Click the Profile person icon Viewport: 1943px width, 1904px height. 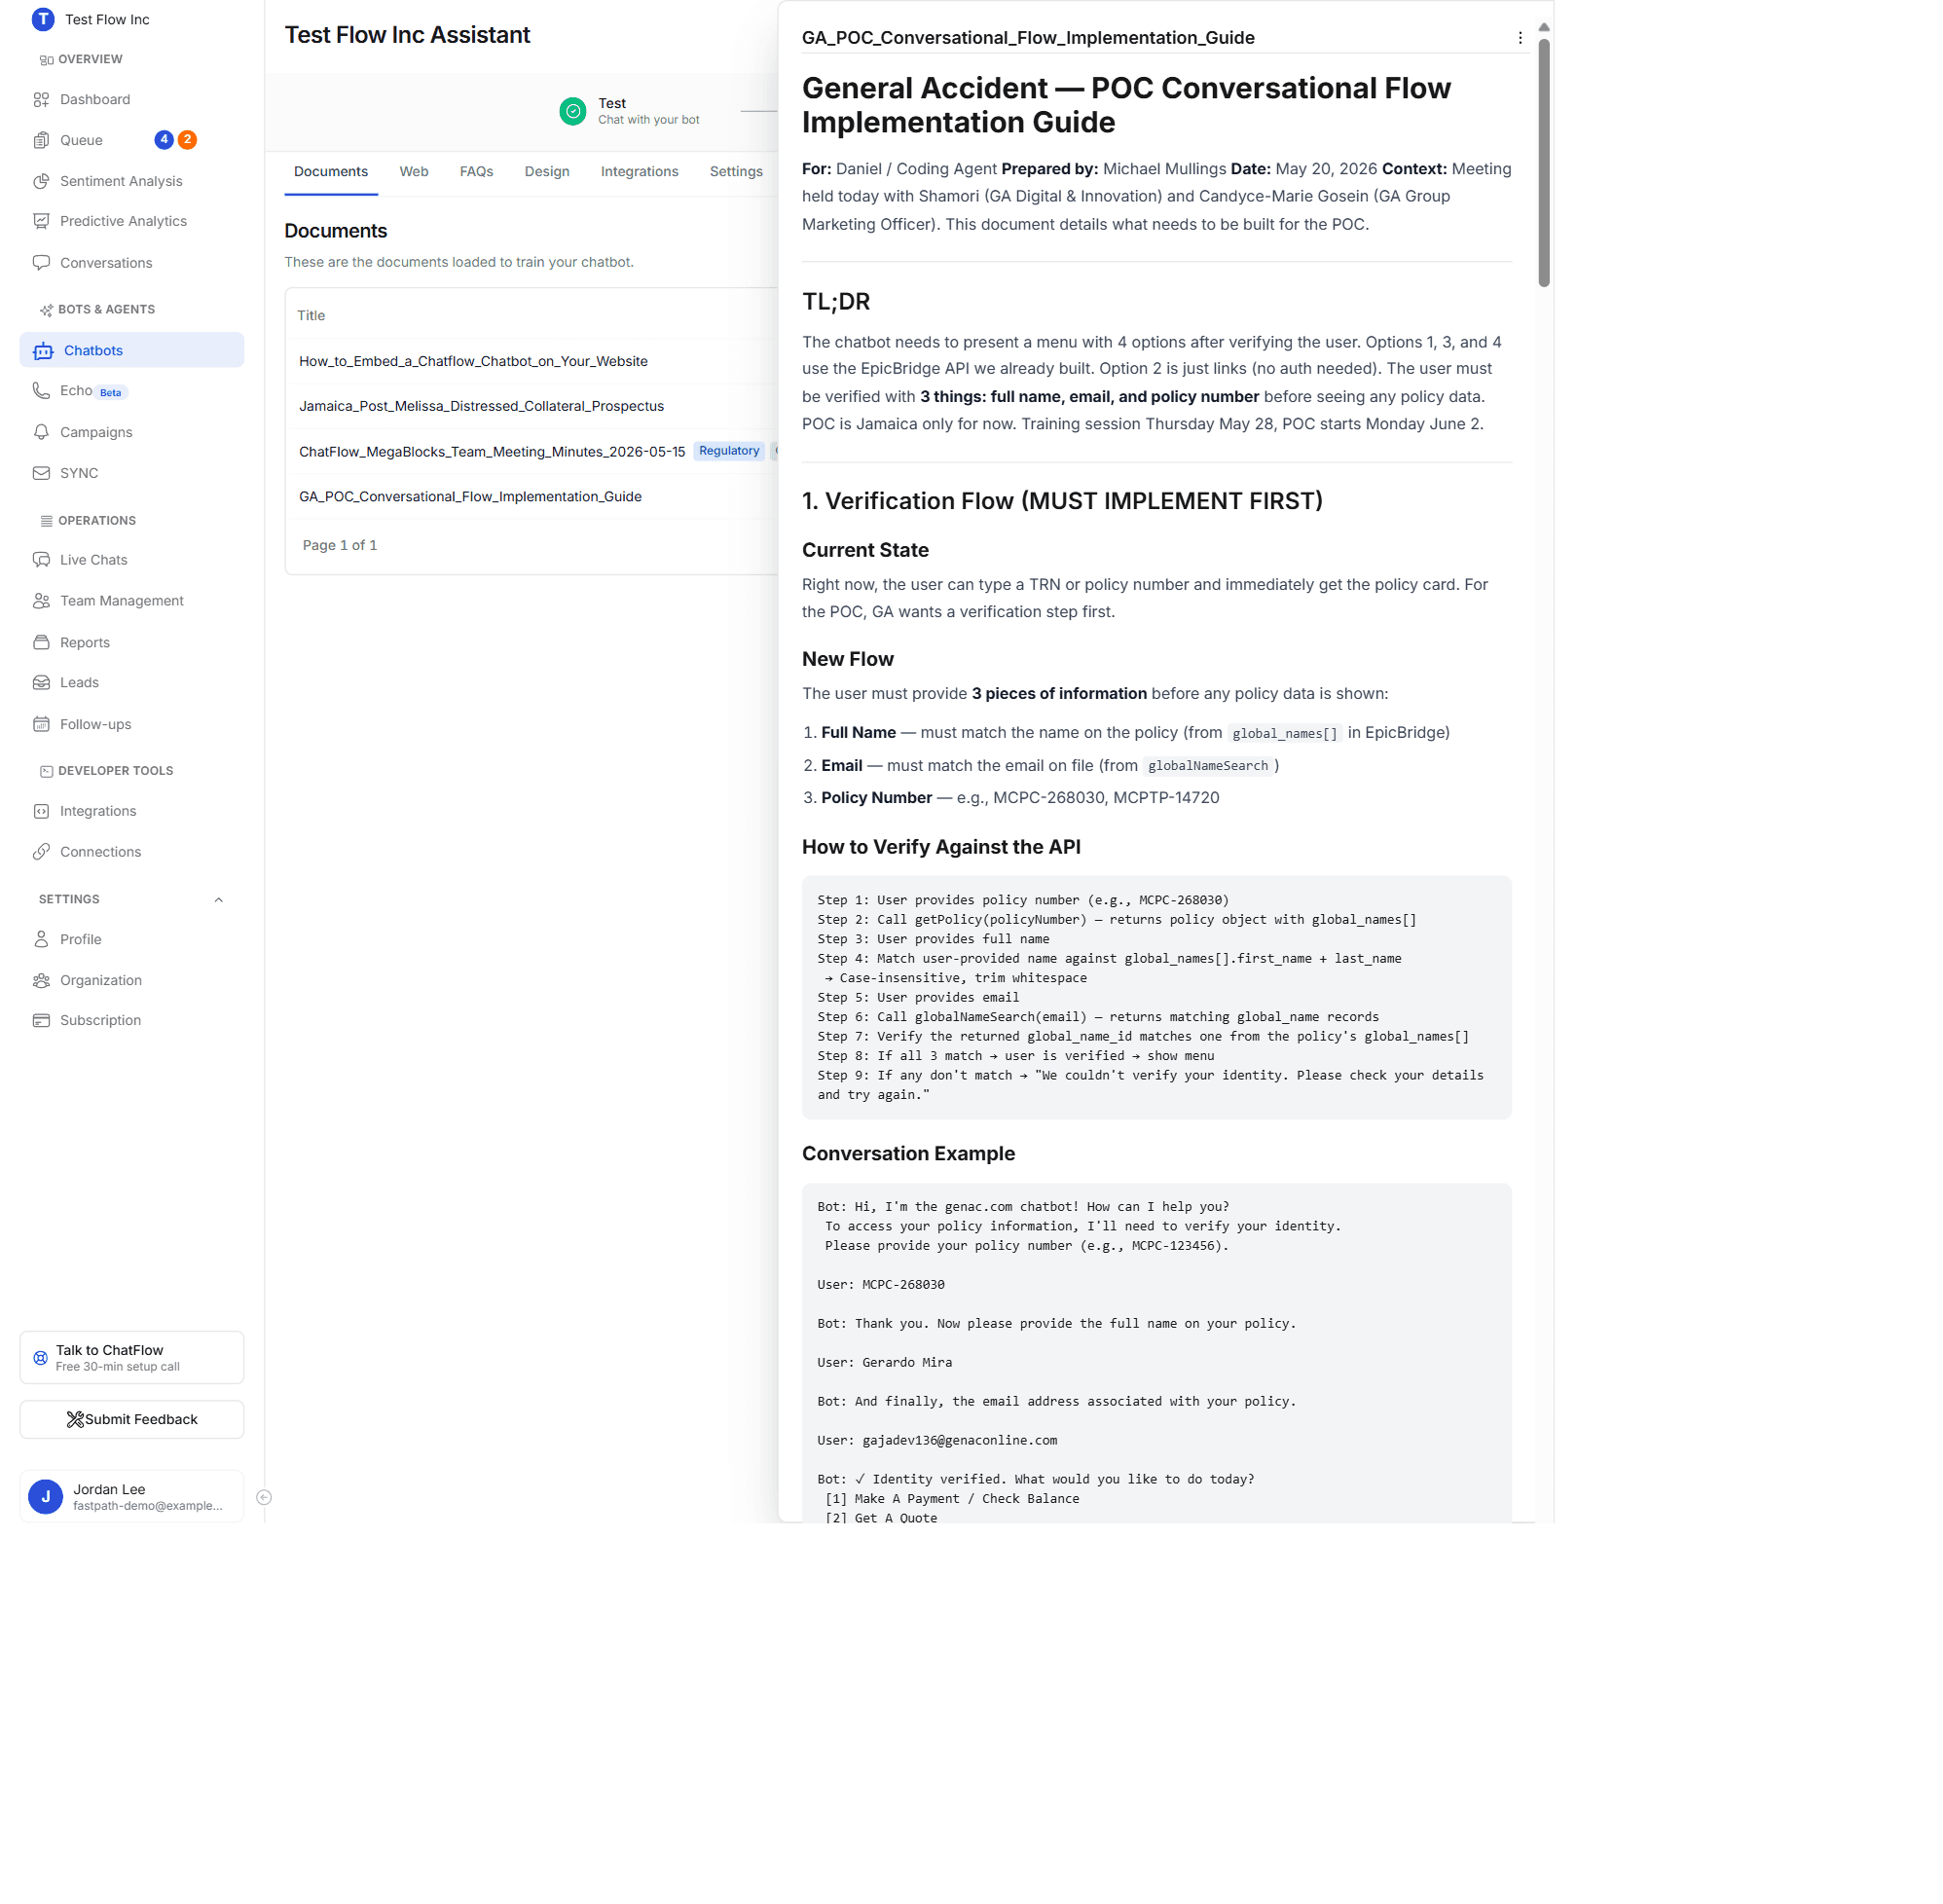tap(41, 939)
